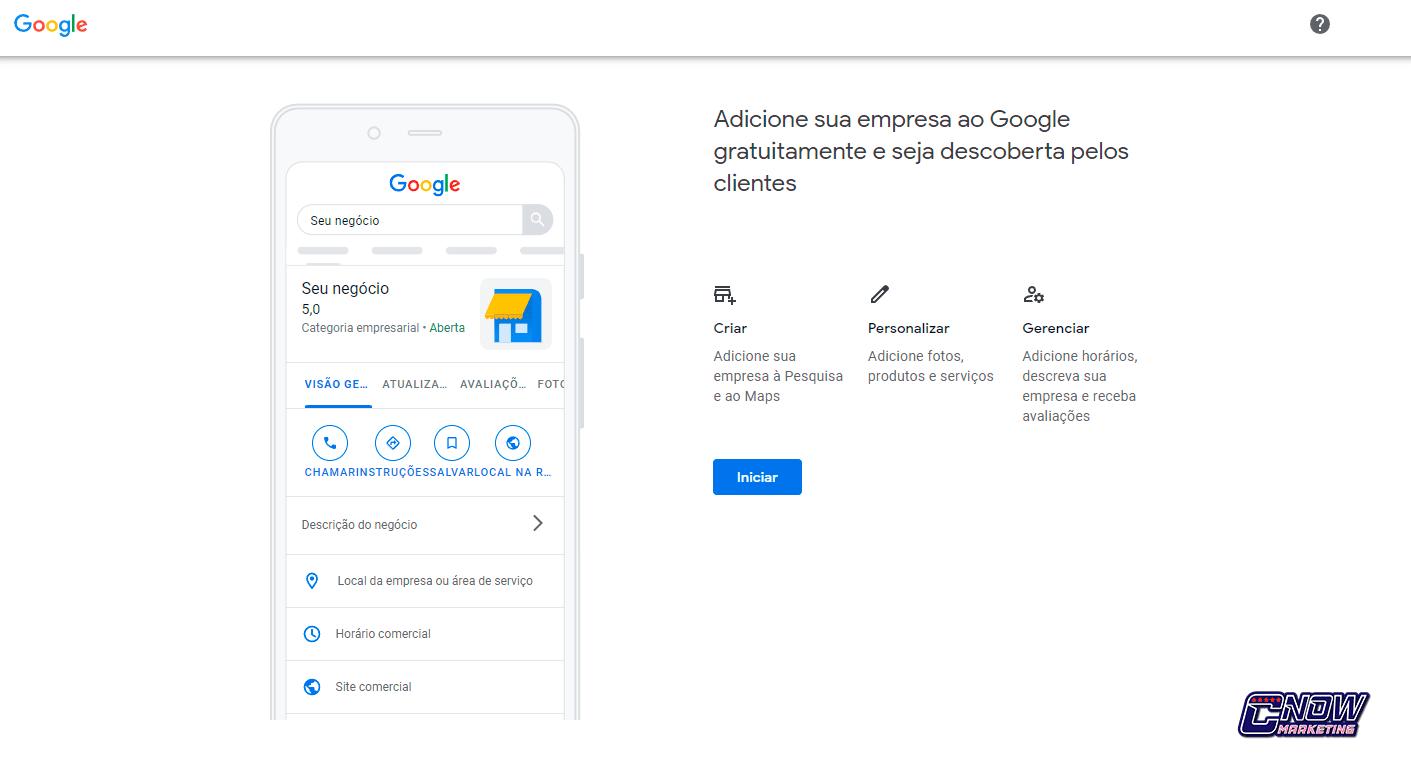Click the Local na rede globe icon

tap(513, 443)
